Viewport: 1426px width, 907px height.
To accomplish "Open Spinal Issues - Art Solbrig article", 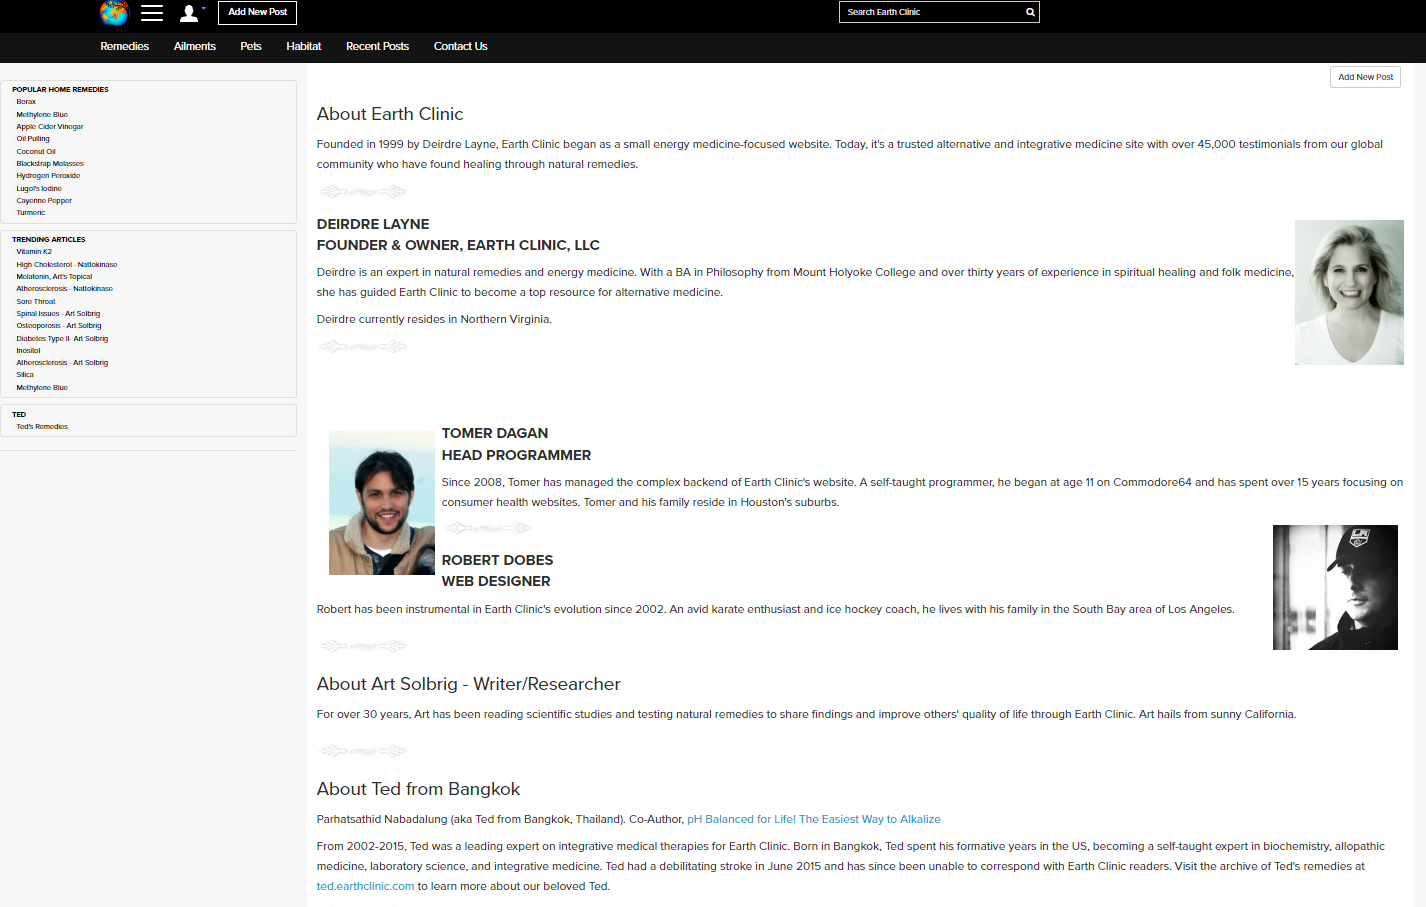I will 58,314.
